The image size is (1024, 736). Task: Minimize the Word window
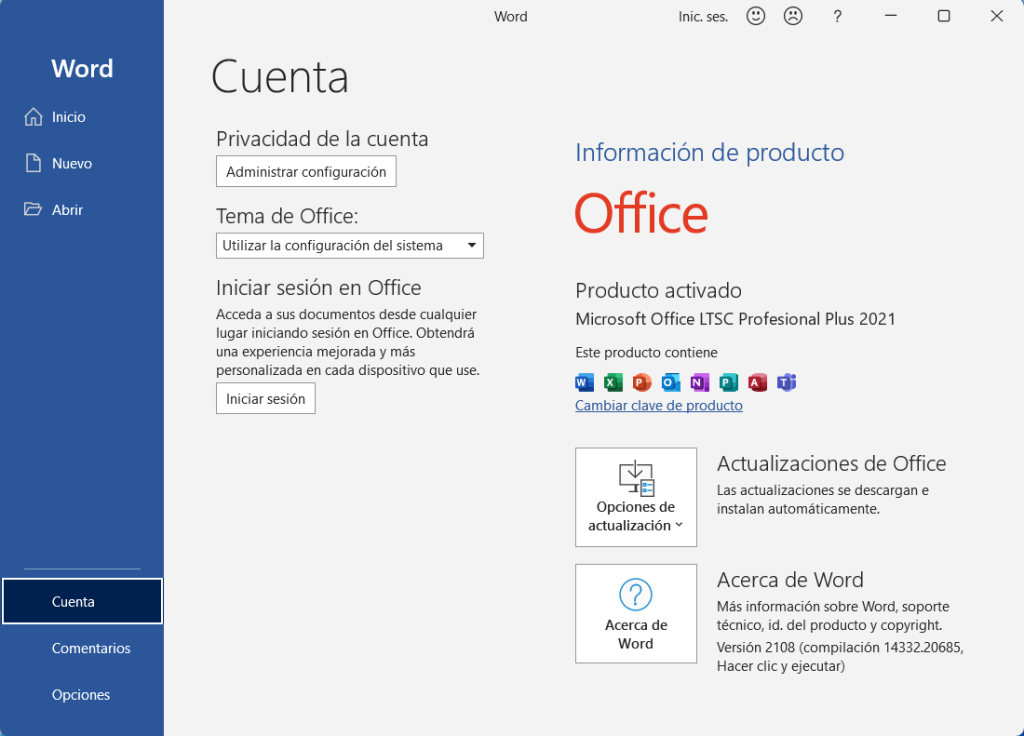point(891,16)
